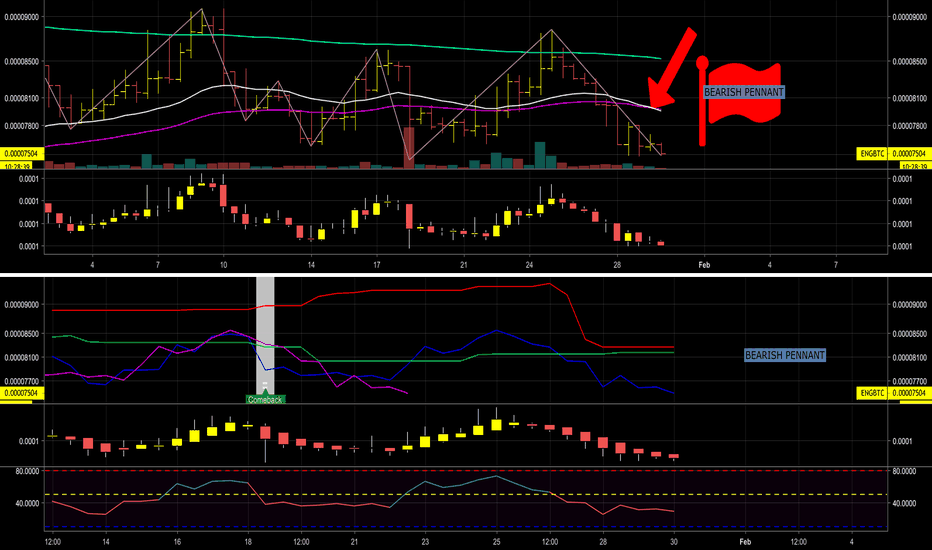Screen dimensions: 932x550
Task: Click the ENGBTC symbol tag on the lower chart
Action: (x=872, y=393)
